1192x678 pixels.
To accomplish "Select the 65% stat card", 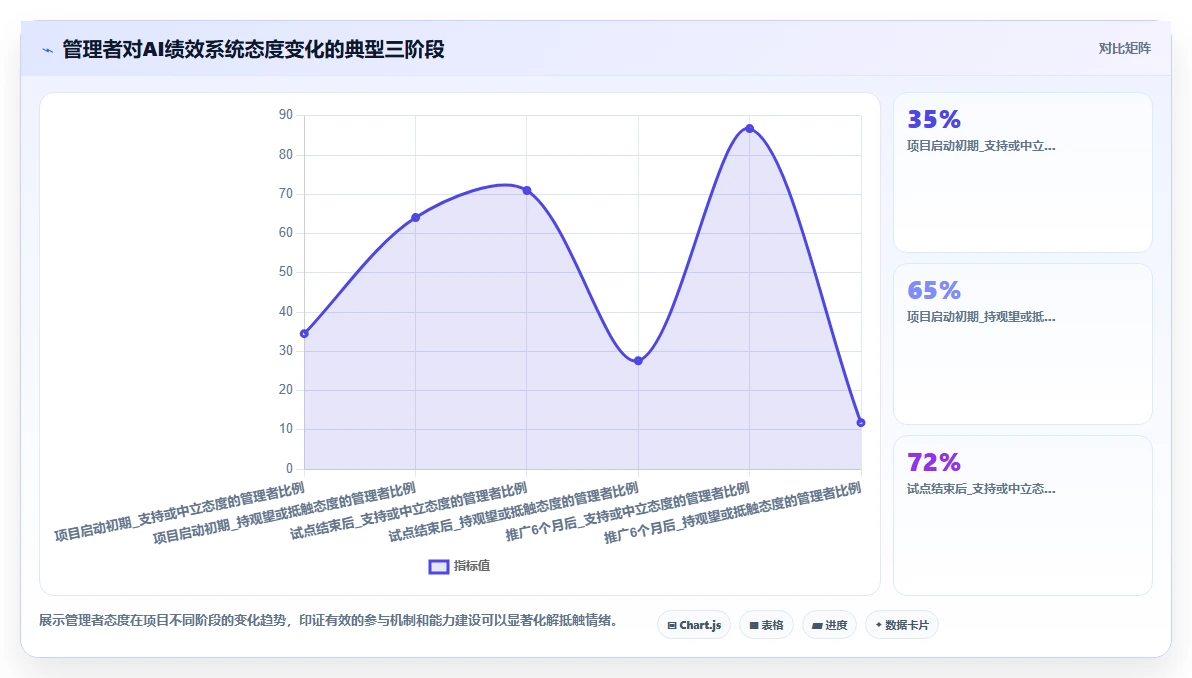I will pos(1022,344).
